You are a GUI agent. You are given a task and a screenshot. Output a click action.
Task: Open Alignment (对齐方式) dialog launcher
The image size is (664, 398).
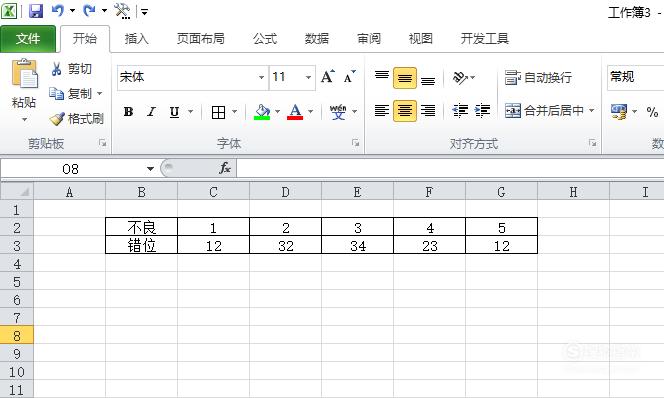pyautogui.click(x=592, y=143)
